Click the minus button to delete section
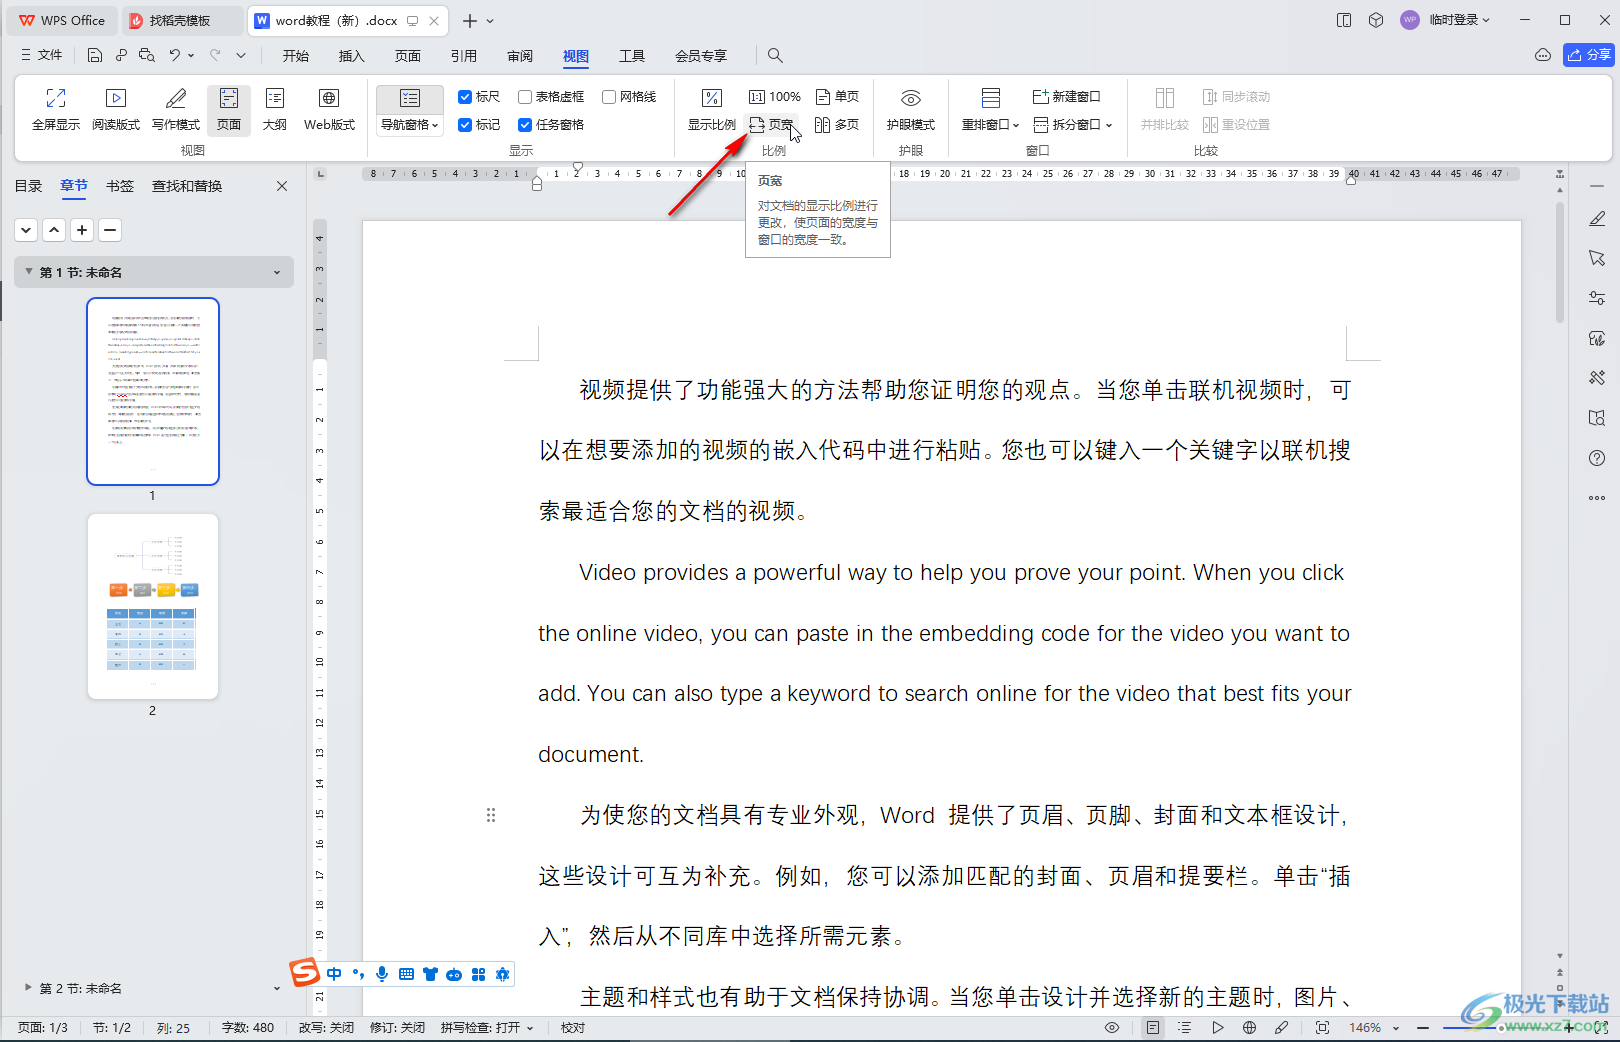Screen dimensions: 1620x1042 110,230
